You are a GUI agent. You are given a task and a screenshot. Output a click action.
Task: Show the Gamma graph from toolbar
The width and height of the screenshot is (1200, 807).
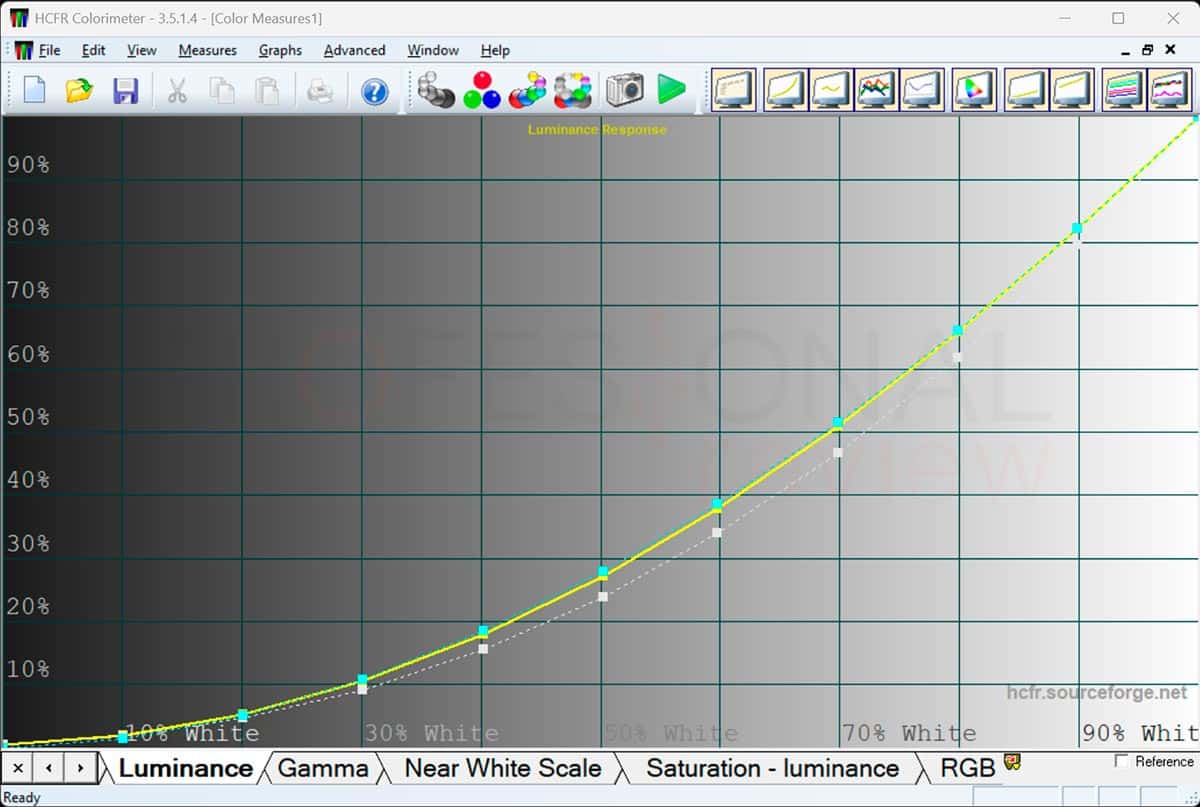830,90
